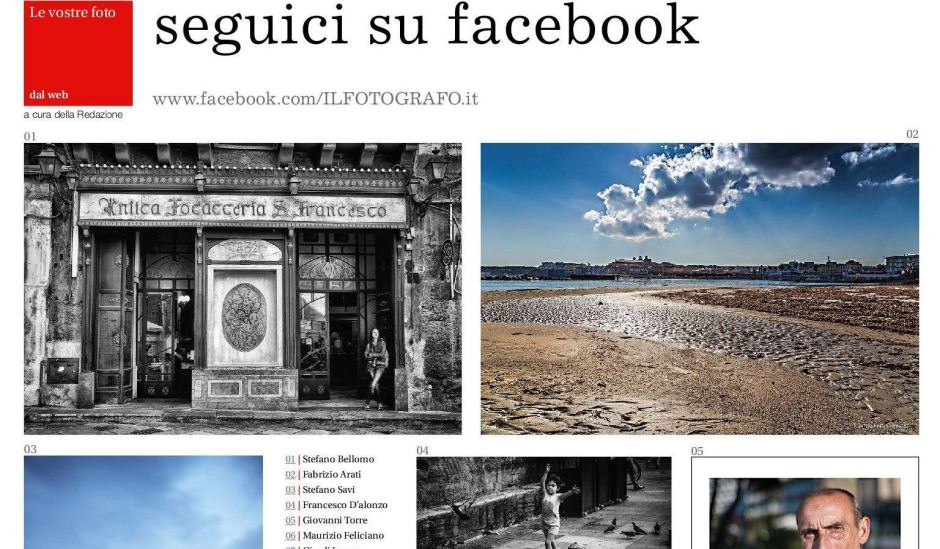The width and height of the screenshot is (940, 549).
Task: Click 'a cura della Redazione' caption
Action: click(73, 115)
